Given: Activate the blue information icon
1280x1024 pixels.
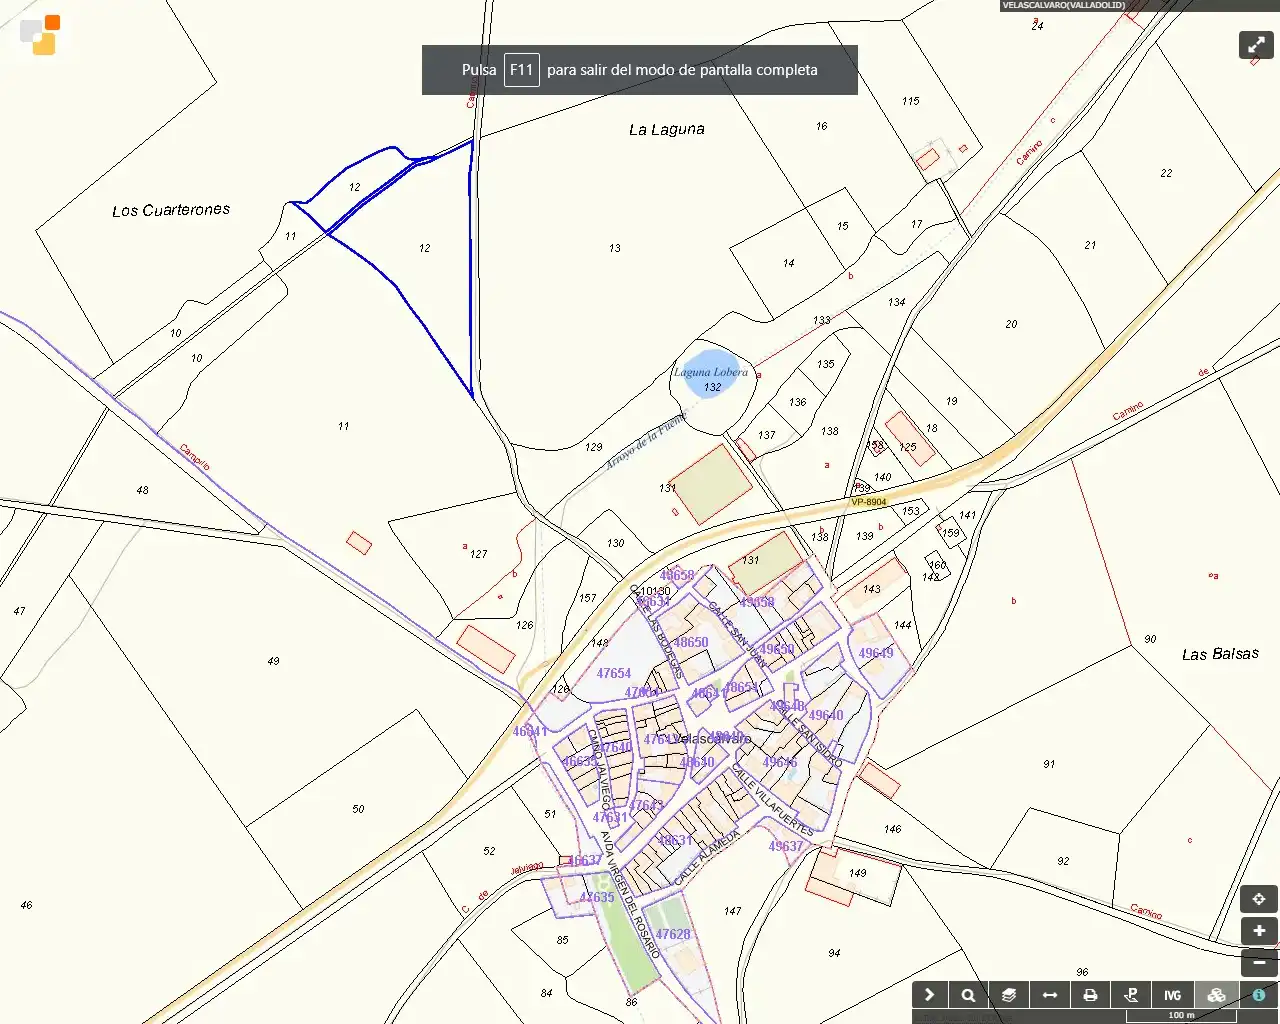Looking at the screenshot, I should click(x=1259, y=995).
